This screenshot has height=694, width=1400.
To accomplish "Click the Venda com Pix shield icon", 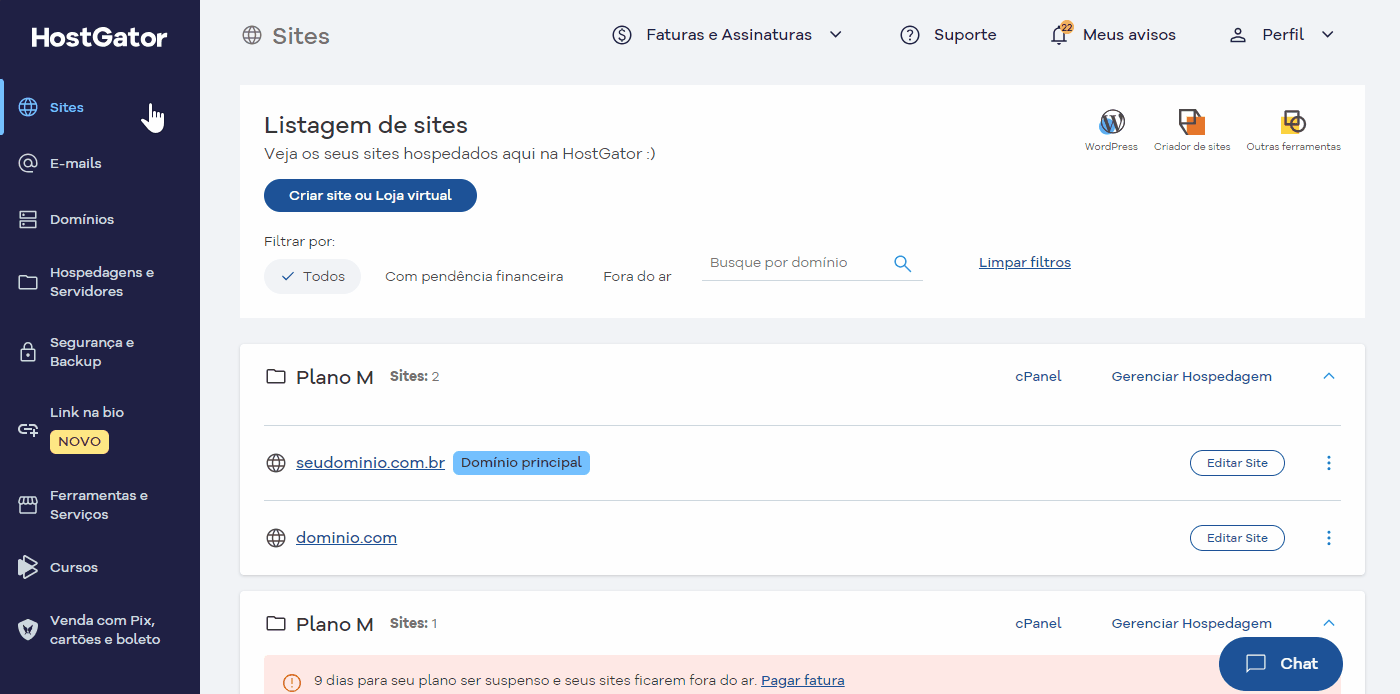I will pyautogui.click(x=28, y=630).
